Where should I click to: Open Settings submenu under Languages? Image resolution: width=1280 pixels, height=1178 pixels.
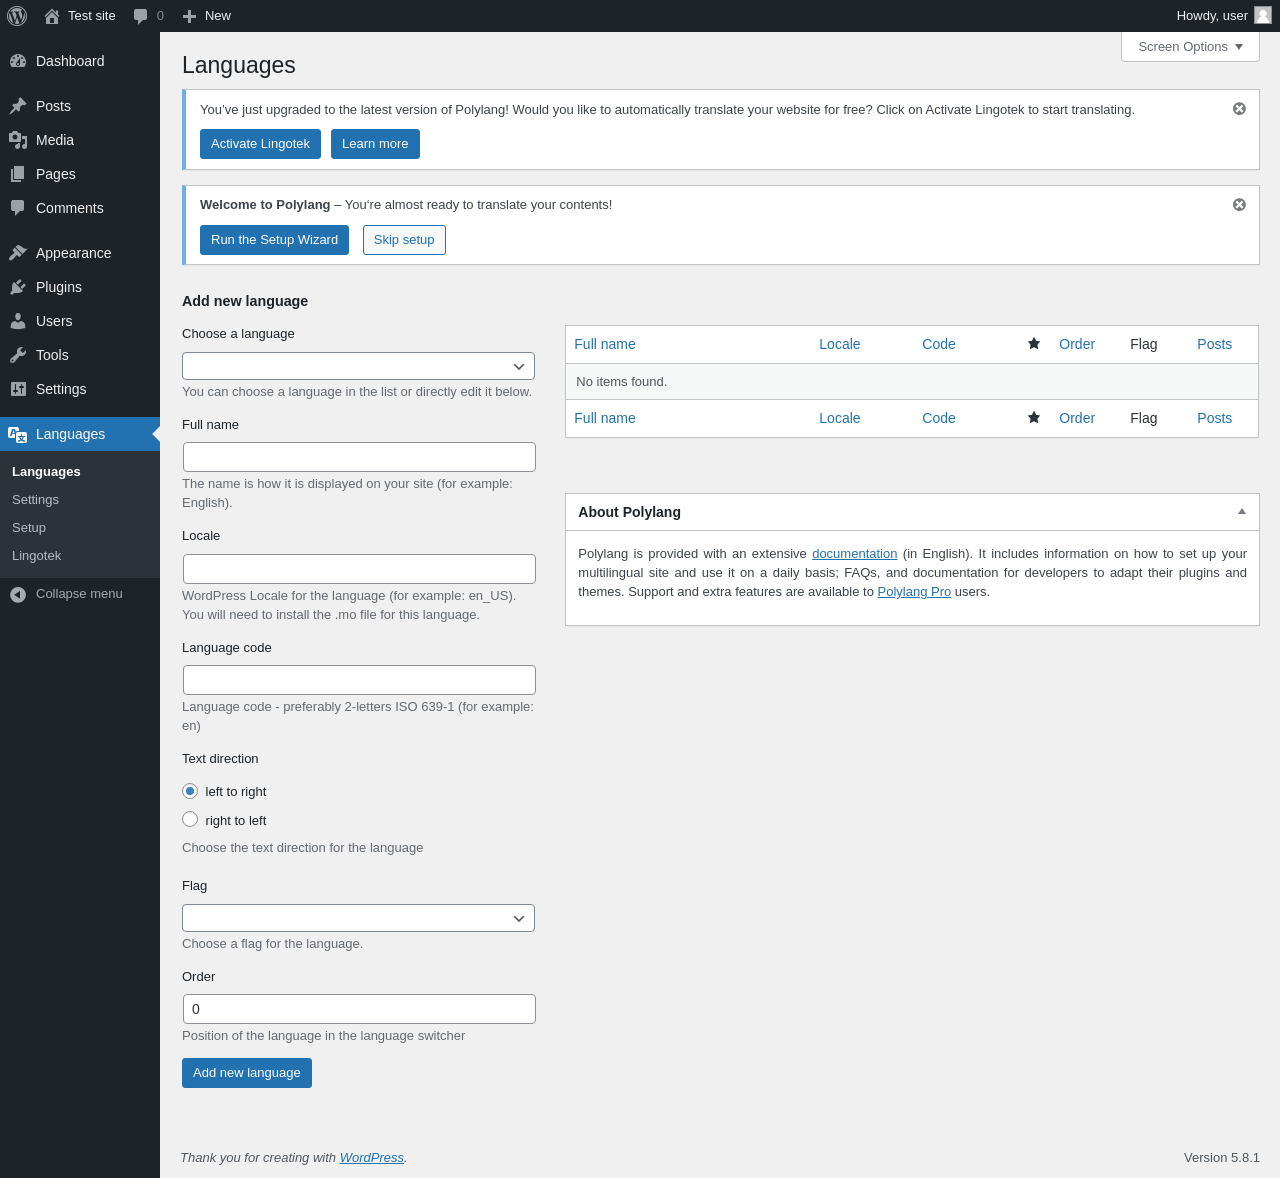pos(35,500)
